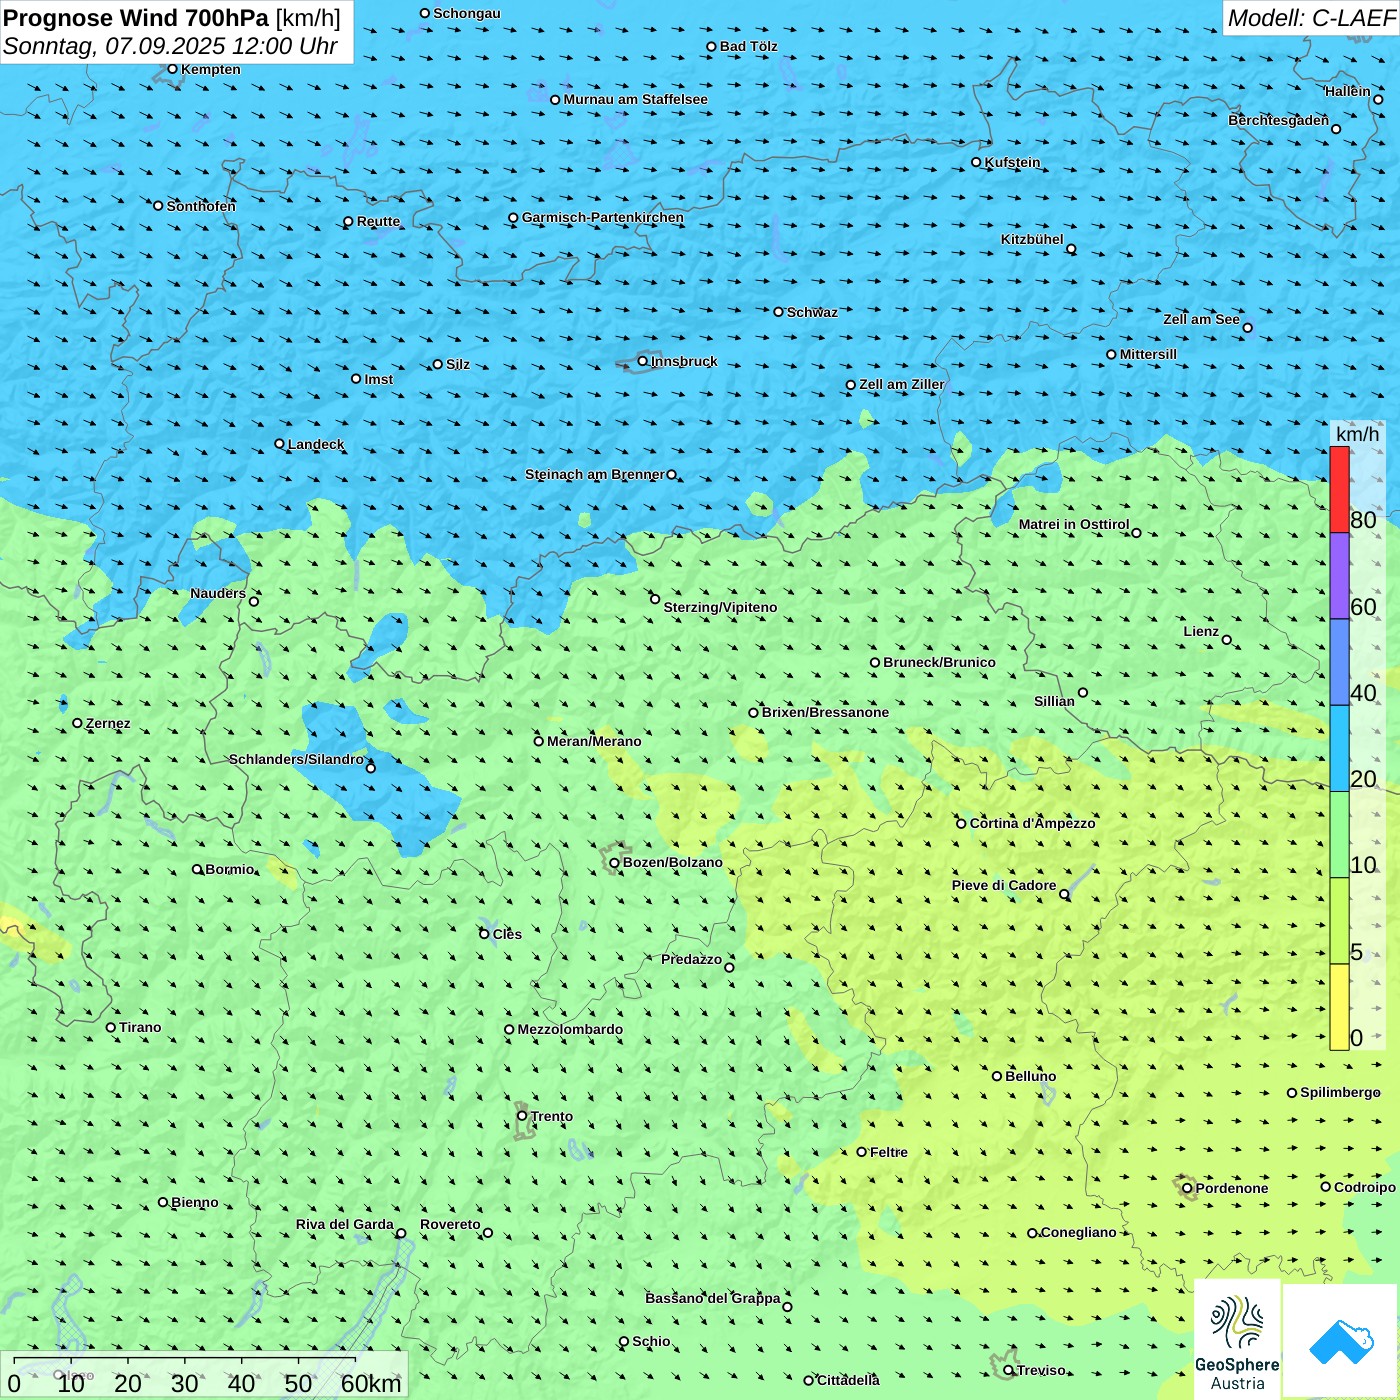Click the GeoSphere Austria logo
This screenshot has height=1400, width=1400.
[1237, 1340]
